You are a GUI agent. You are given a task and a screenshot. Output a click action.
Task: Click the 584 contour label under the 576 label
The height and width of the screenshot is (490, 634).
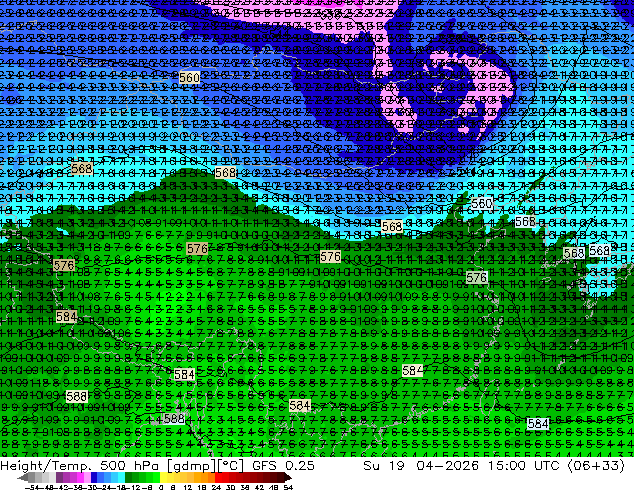click(66, 316)
